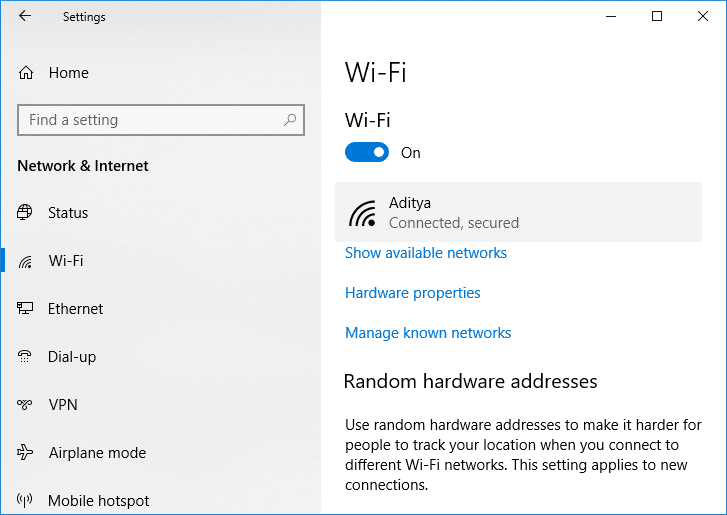
Task: Maximize the Settings window
Action: click(657, 16)
